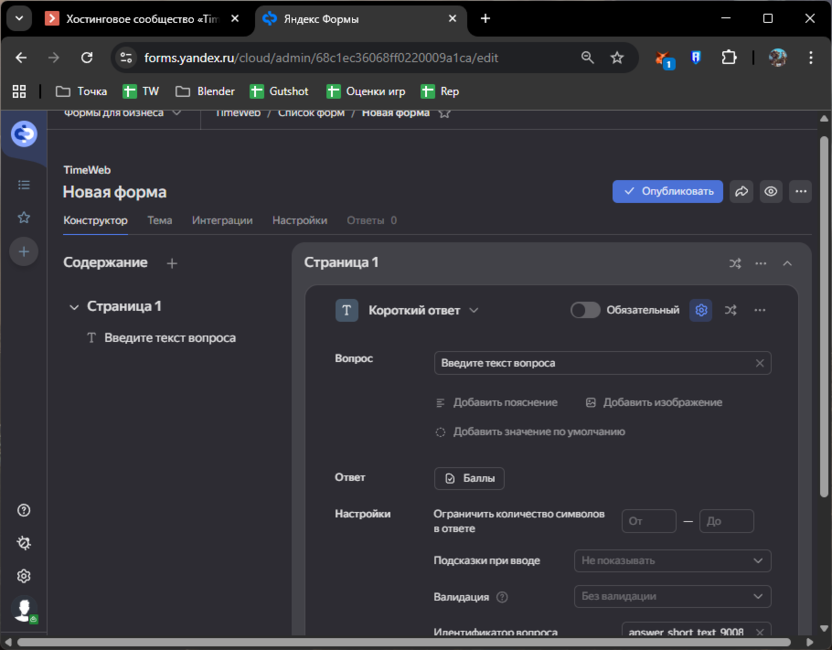The image size is (832, 650).
Task: Open the Подсказки при вводе dropdown
Action: coord(672,561)
